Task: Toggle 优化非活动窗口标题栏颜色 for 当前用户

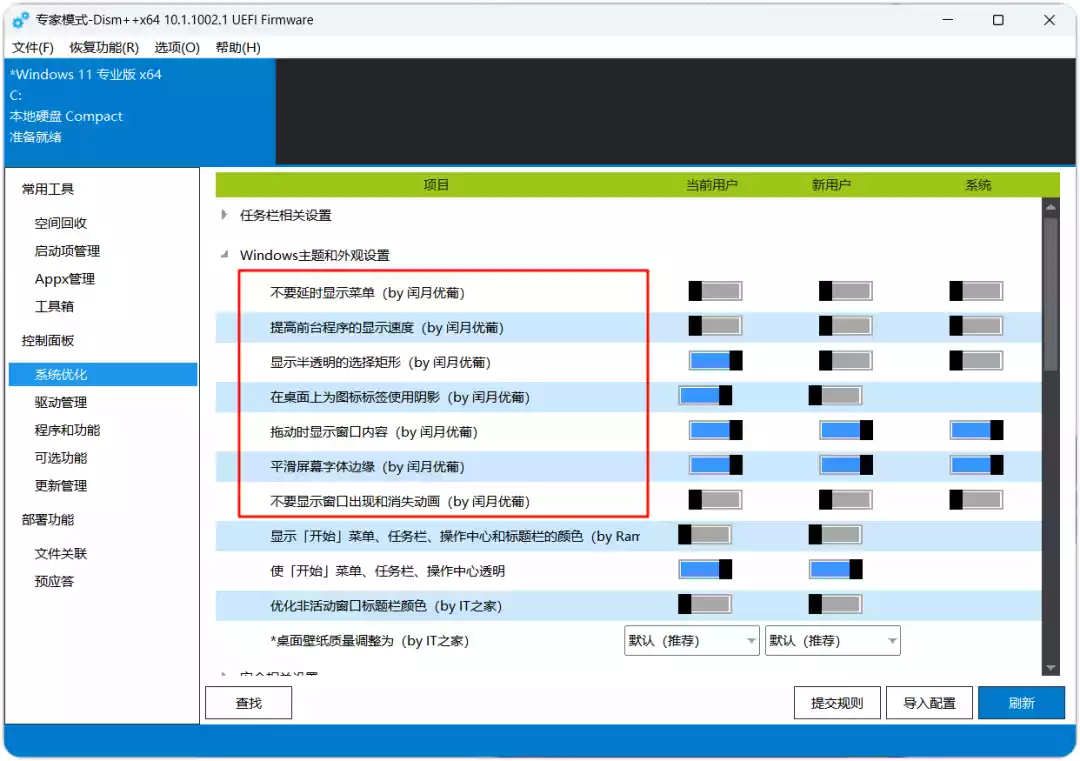Action: point(705,605)
